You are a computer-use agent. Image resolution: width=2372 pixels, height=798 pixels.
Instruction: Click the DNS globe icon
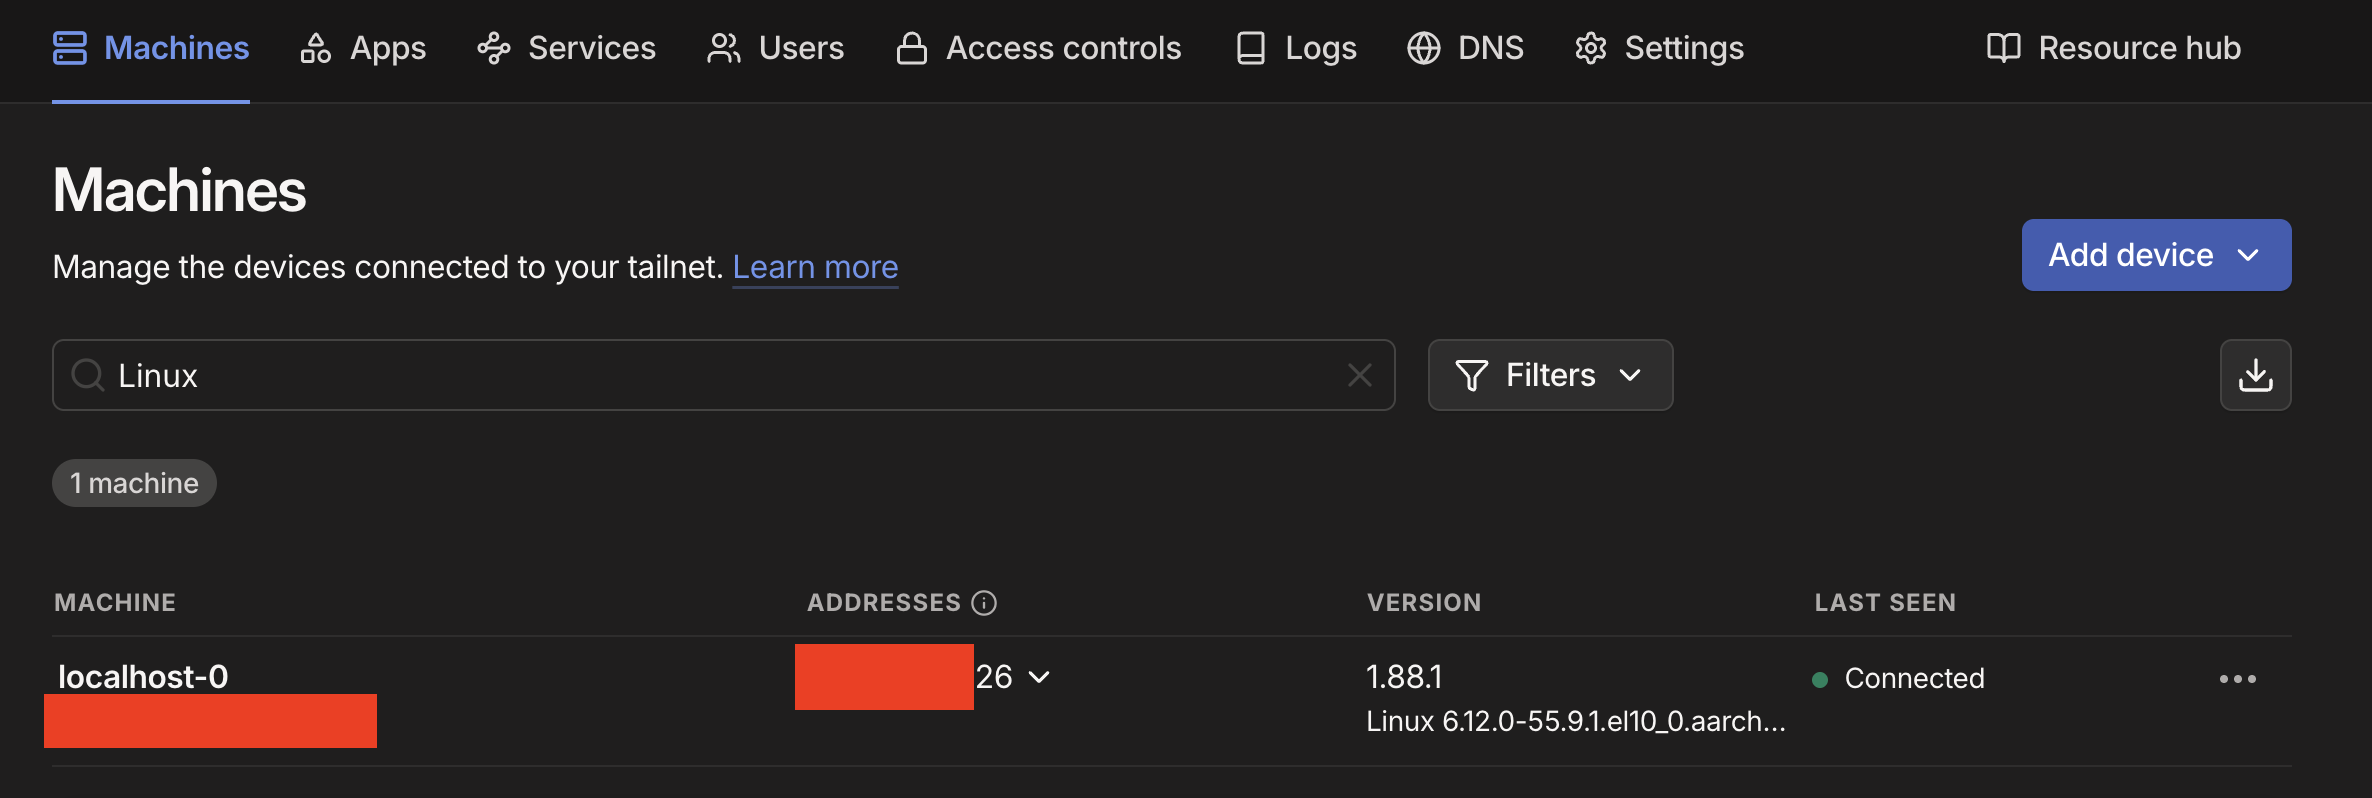coord(1423,48)
